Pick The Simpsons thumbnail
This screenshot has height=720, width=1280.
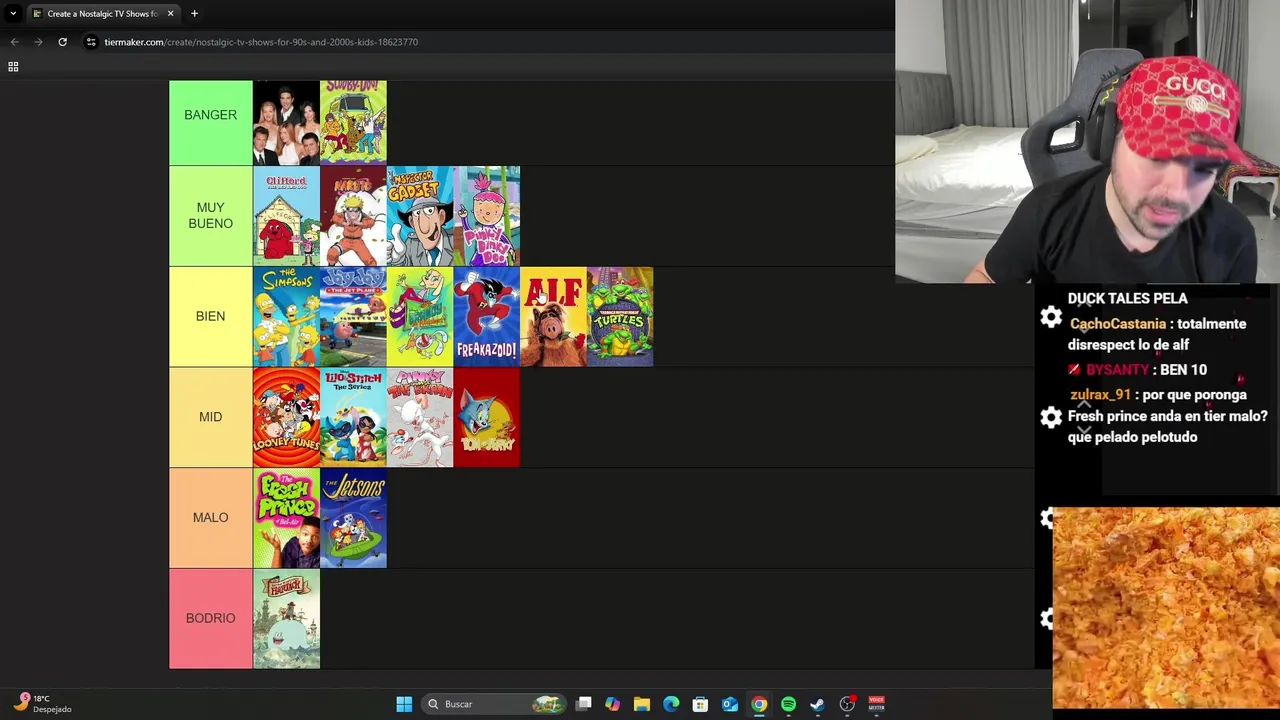(x=286, y=317)
